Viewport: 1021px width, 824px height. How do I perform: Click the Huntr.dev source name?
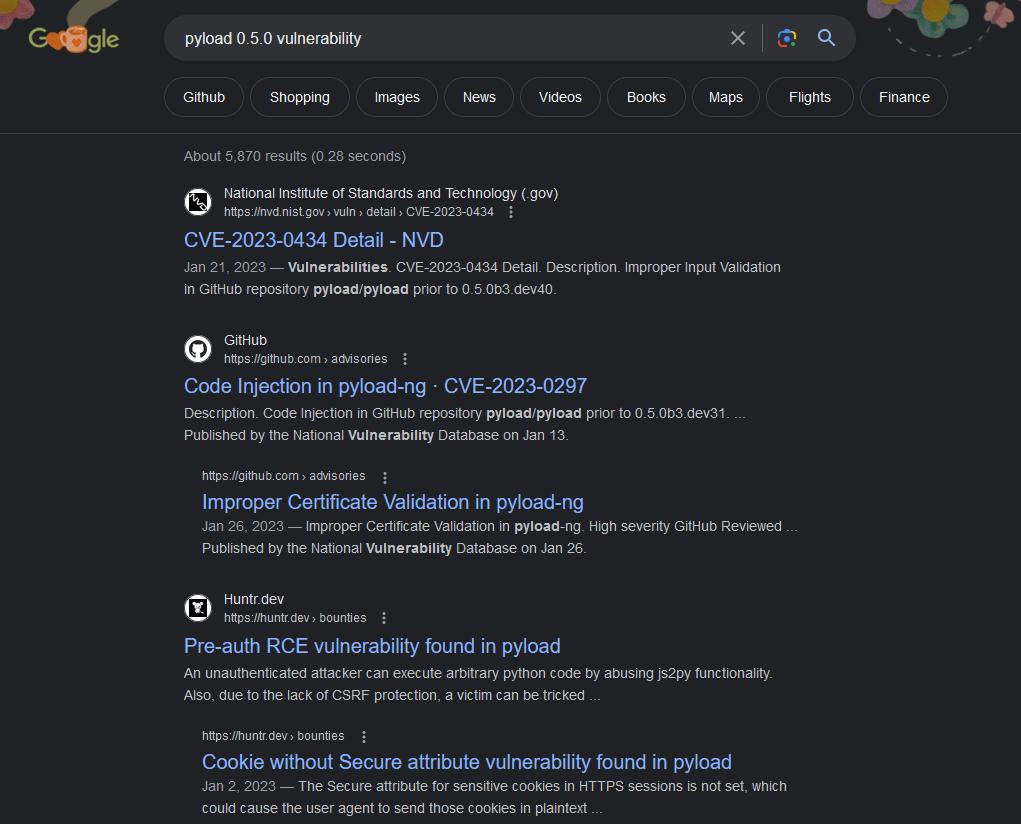click(x=254, y=599)
